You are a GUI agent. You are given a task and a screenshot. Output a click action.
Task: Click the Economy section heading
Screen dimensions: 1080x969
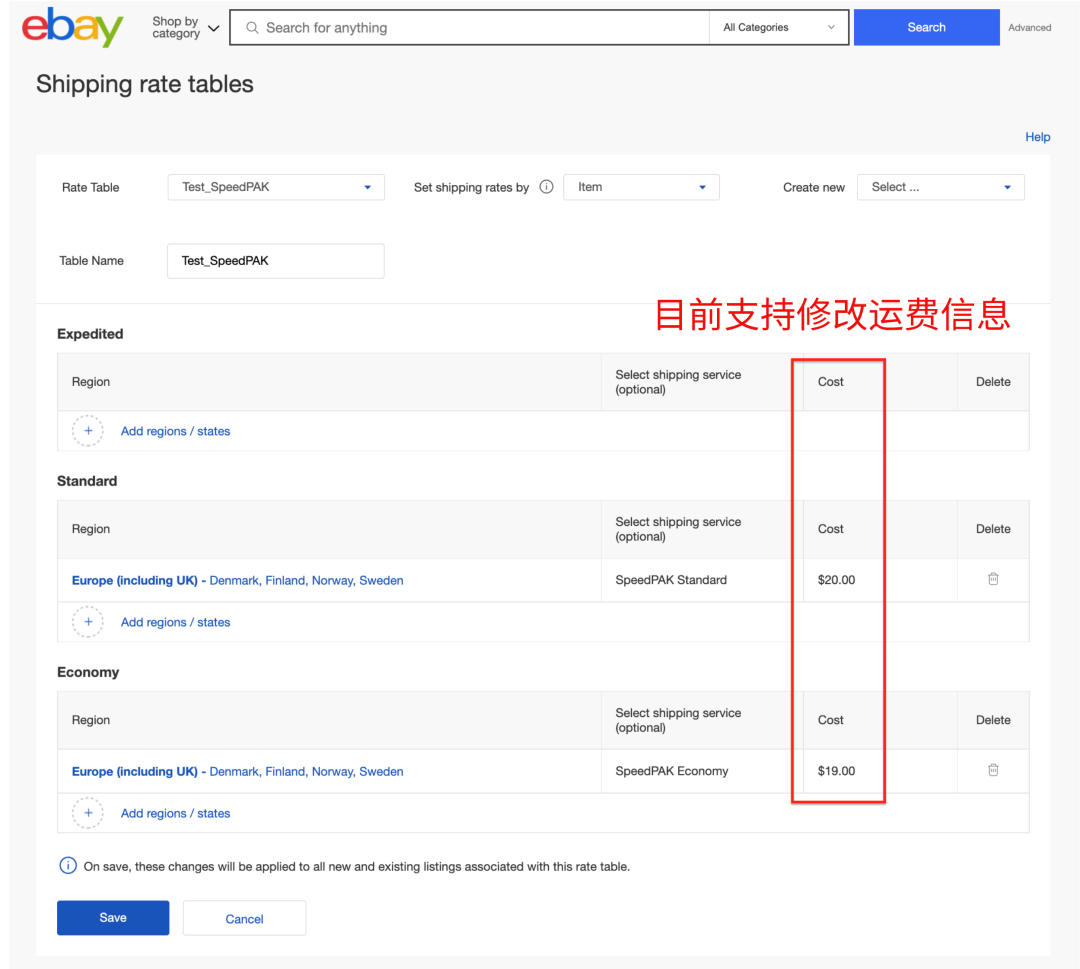click(x=88, y=672)
